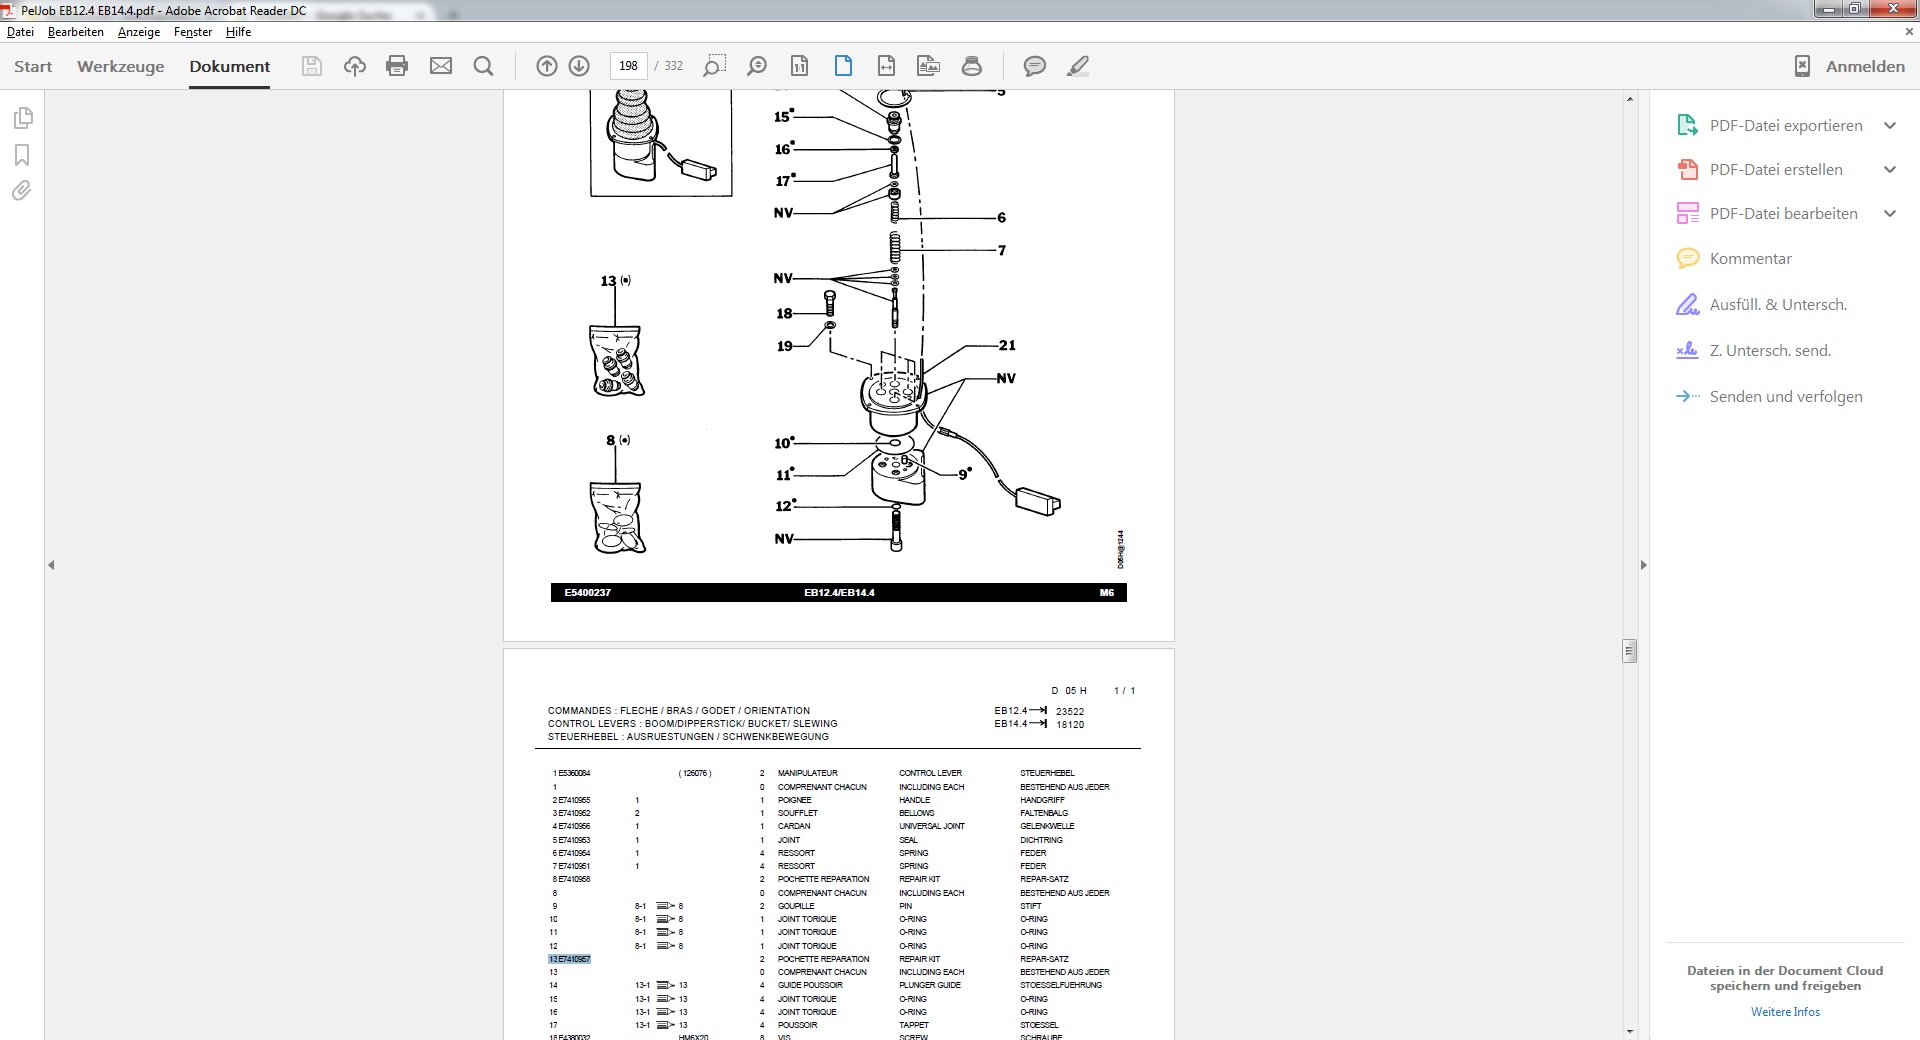Click highlighted part number 13 E7410957
1920x1040 pixels.
[569, 959]
